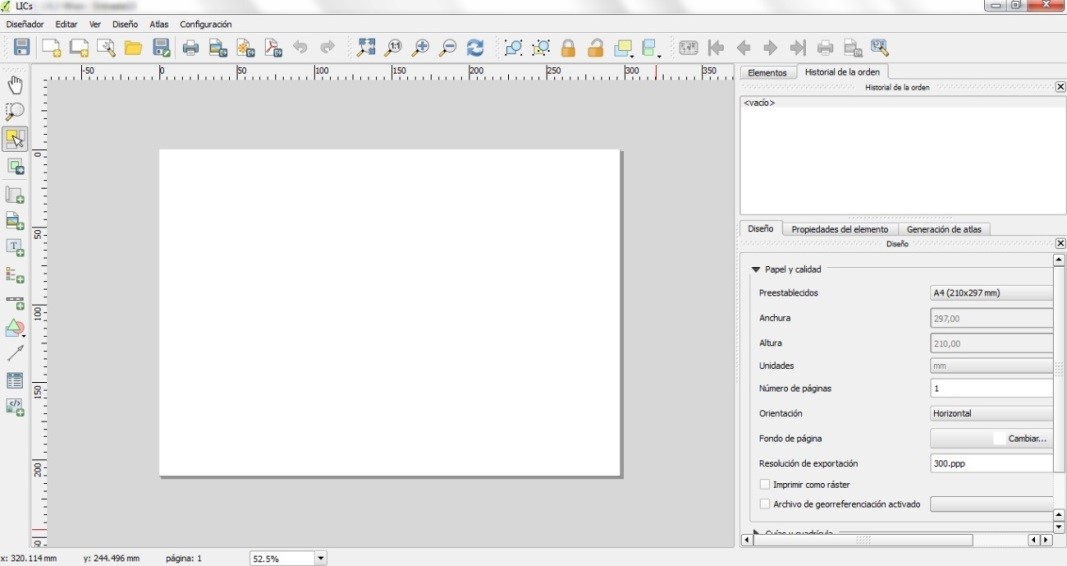Switch to Propiedades del elemento tab
This screenshot has height=566, width=1067.
point(839,229)
